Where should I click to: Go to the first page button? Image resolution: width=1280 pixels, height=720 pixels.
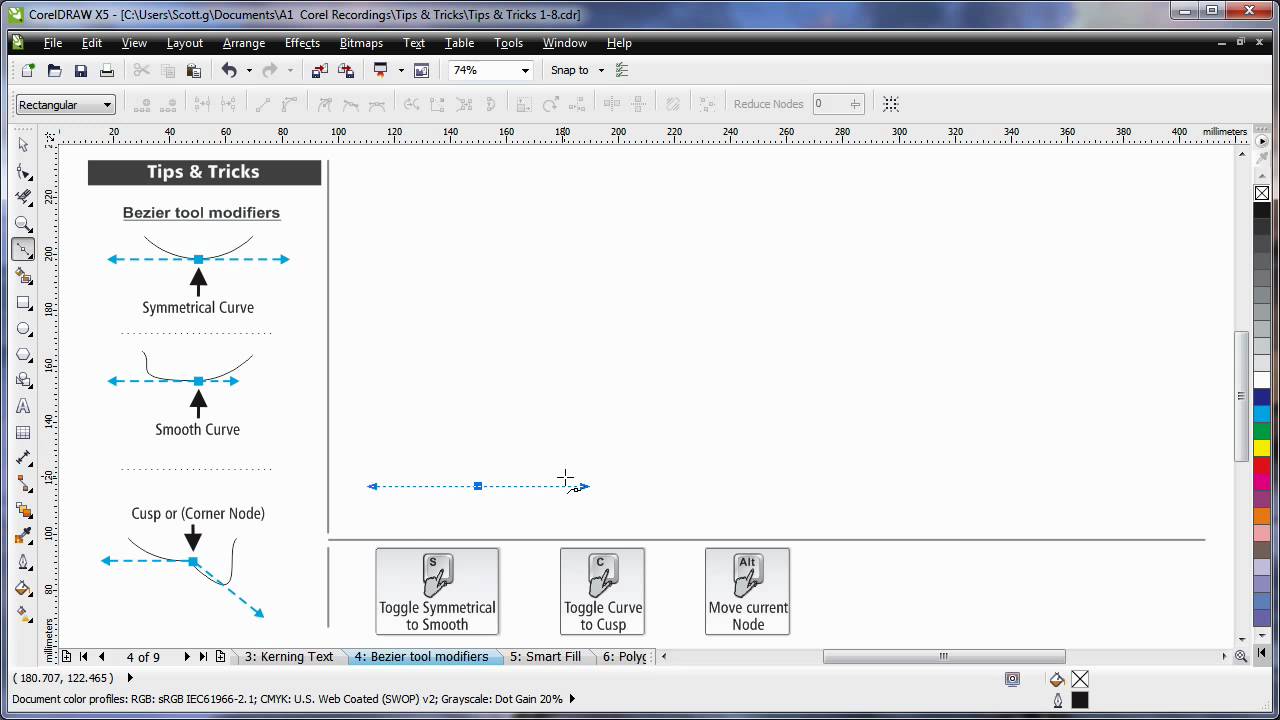[x=83, y=657]
